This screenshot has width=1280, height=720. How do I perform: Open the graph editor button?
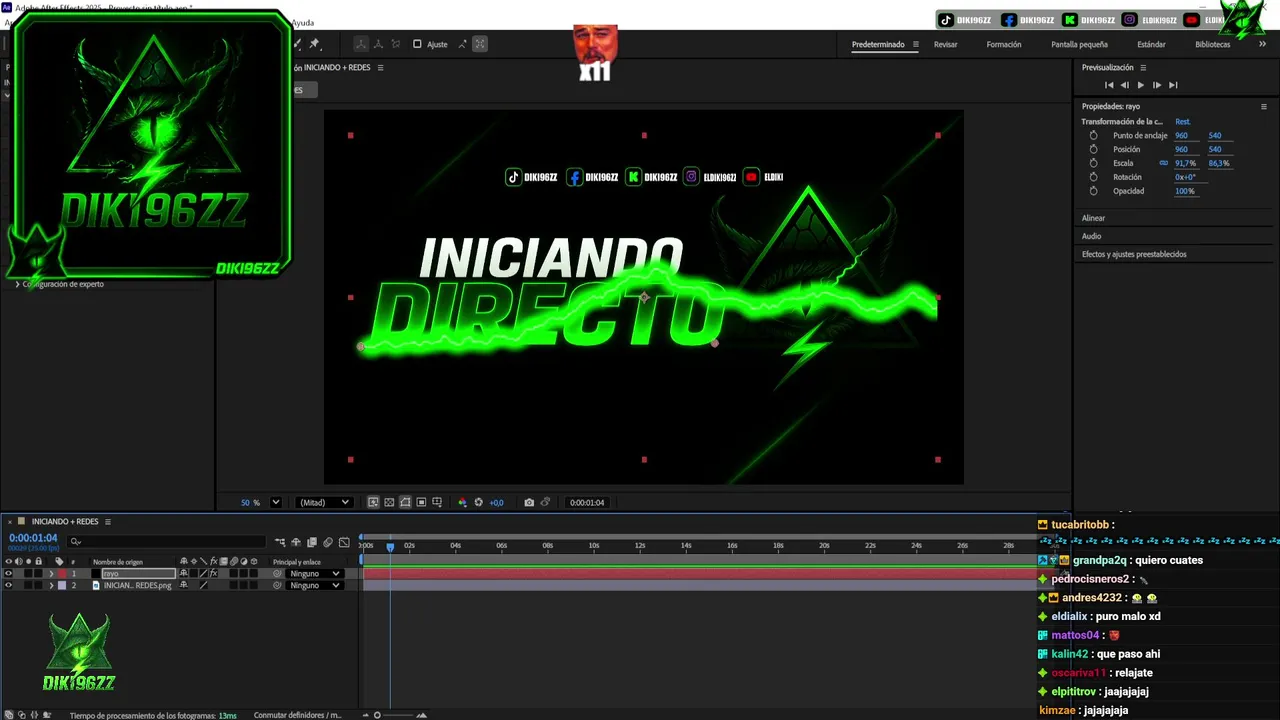344,542
